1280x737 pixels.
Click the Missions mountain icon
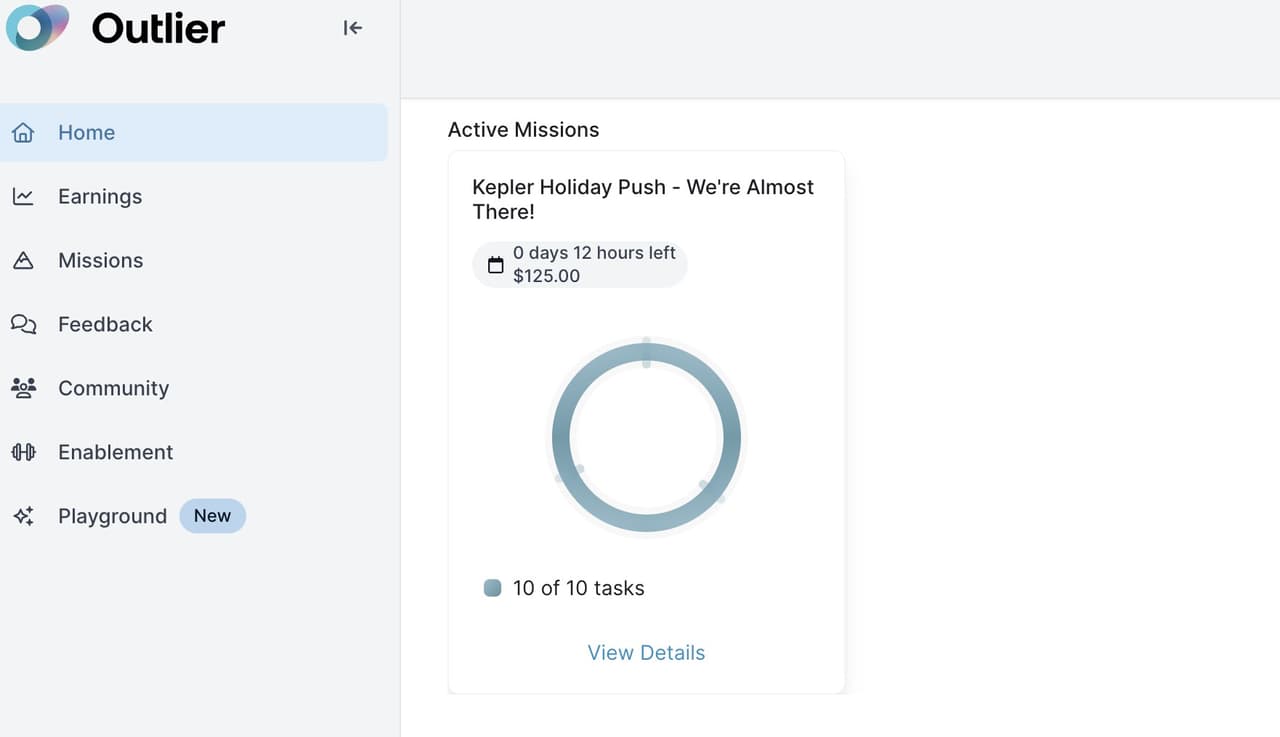(x=23, y=261)
